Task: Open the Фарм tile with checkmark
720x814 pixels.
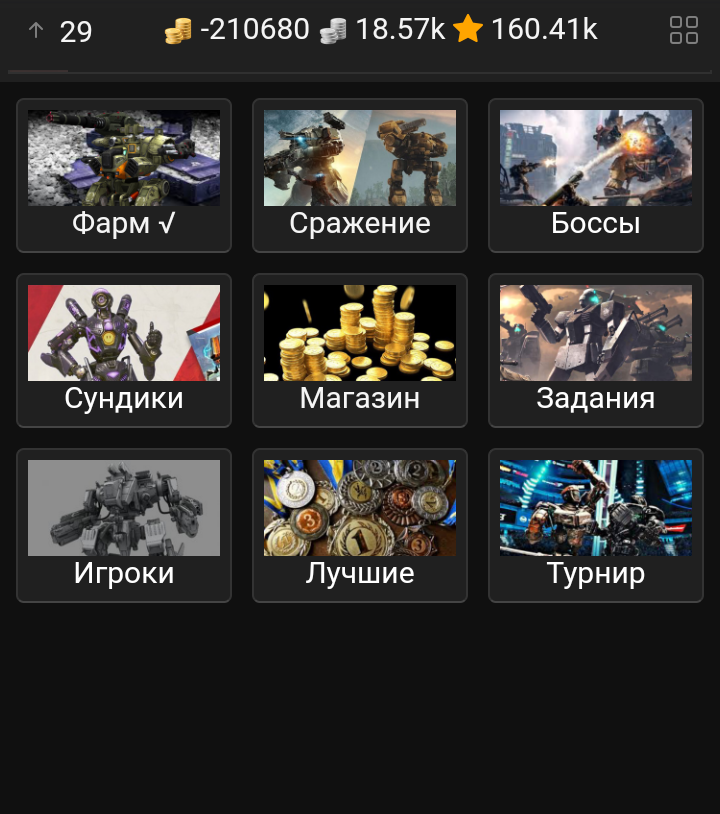Action: [x=124, y=175]
